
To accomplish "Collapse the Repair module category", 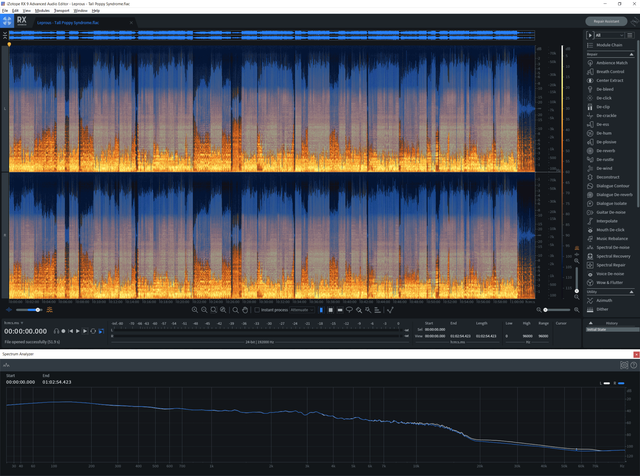I will coord(631,54).
